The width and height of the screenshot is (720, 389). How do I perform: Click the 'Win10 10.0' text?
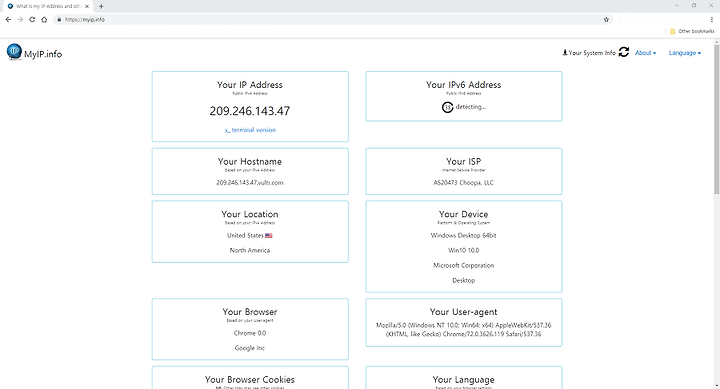pos(463,250)
